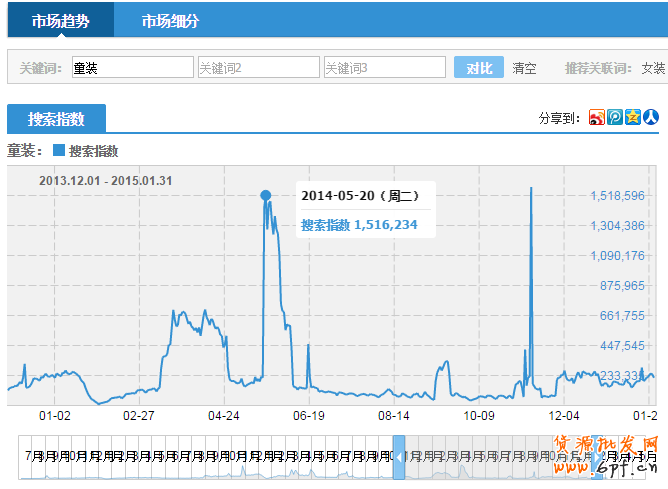This screenshot has height=489, width=668.
Task: Click the 关键词3 input field
Action: tap(384, 68)
